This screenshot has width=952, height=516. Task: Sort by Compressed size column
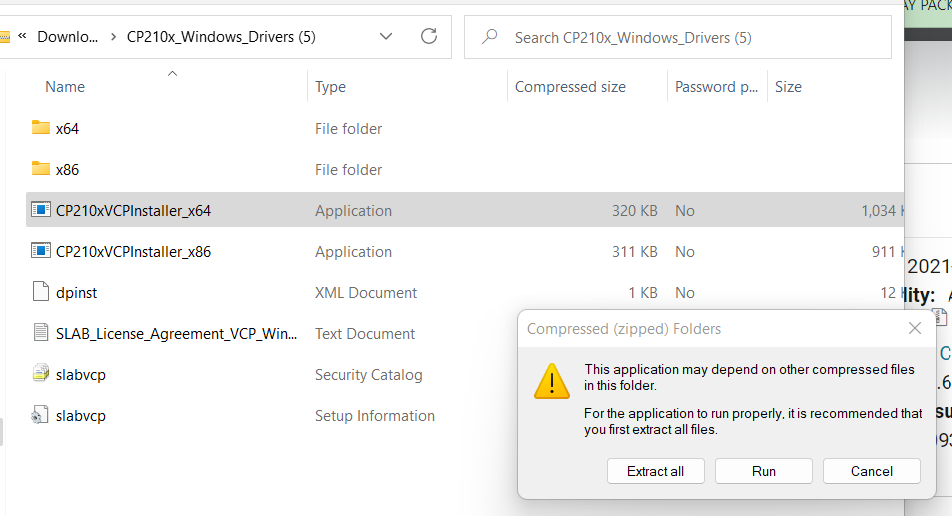(x=570, y=87)
